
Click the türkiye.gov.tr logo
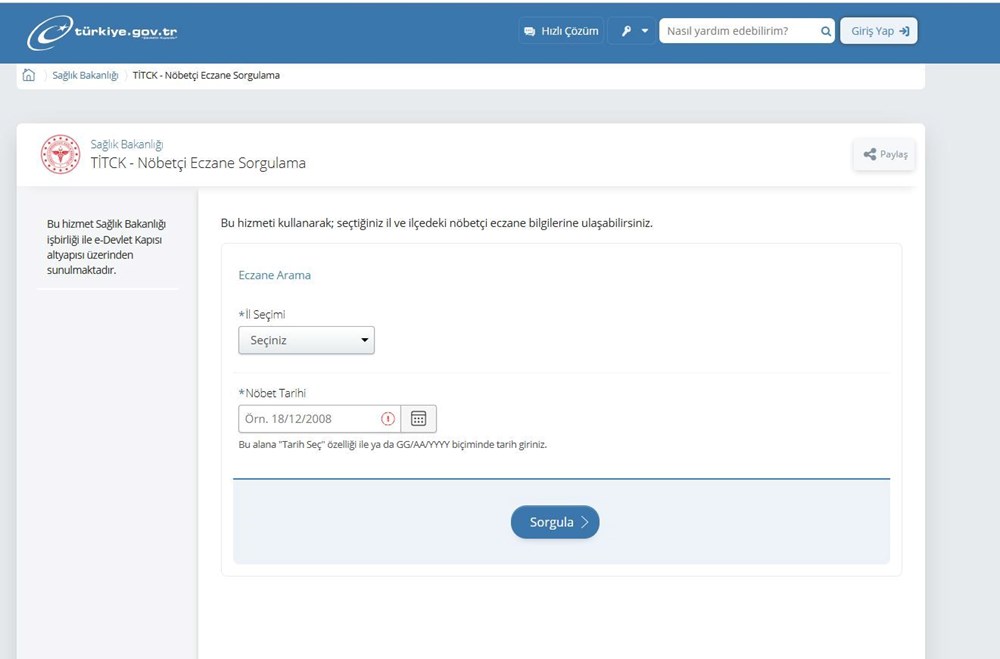103,32
